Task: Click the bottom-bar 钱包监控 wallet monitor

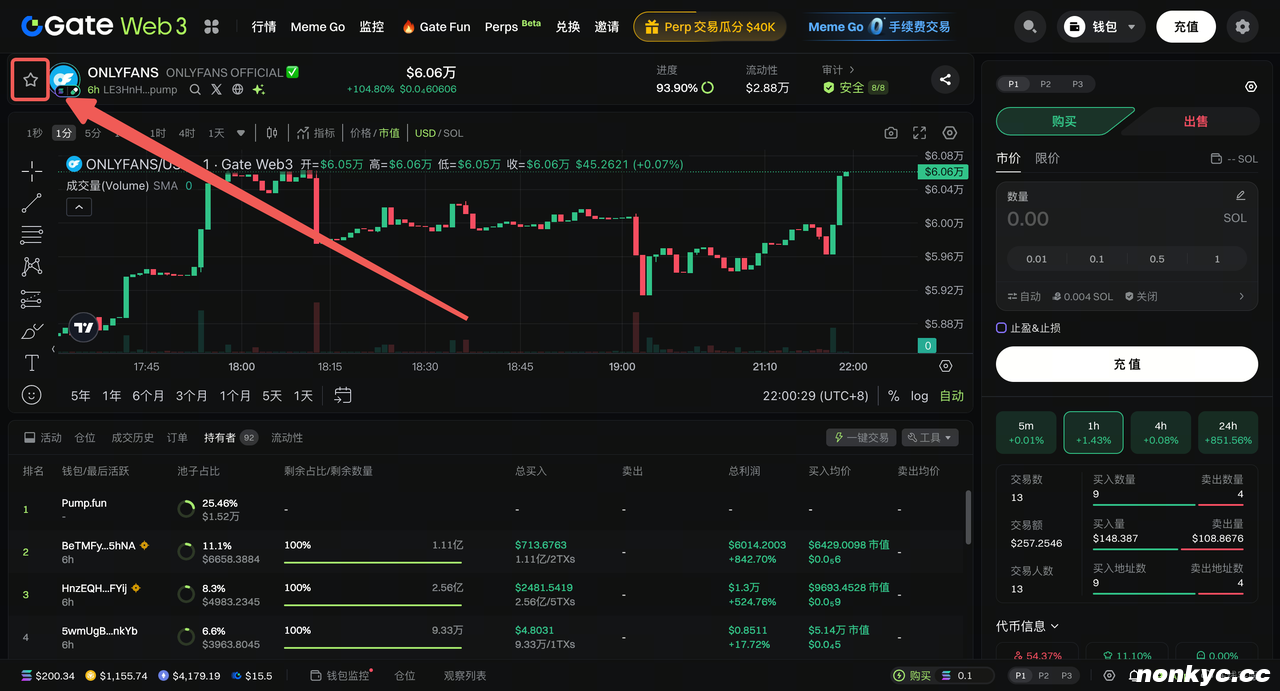Action: (340, 676)
